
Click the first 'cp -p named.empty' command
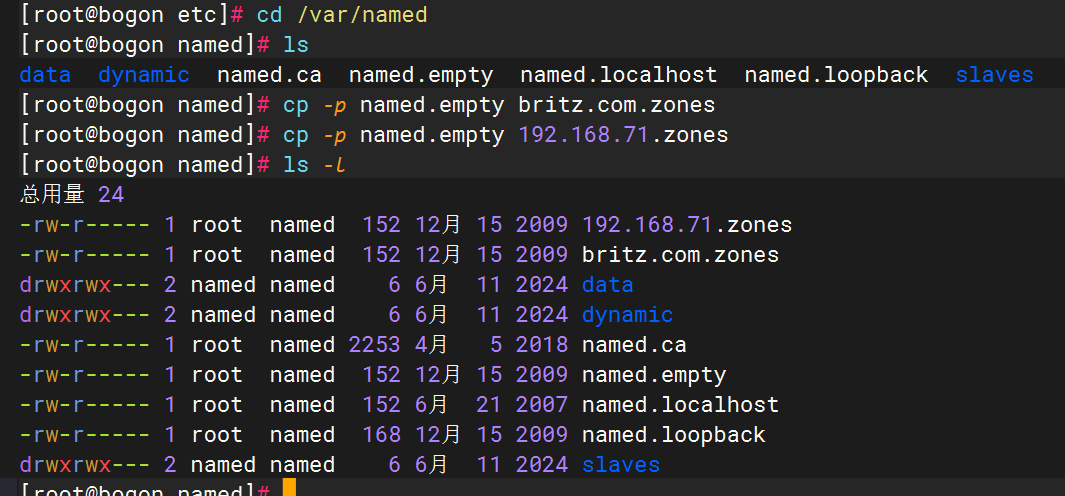pyautogui.click(x=394, y=105)
